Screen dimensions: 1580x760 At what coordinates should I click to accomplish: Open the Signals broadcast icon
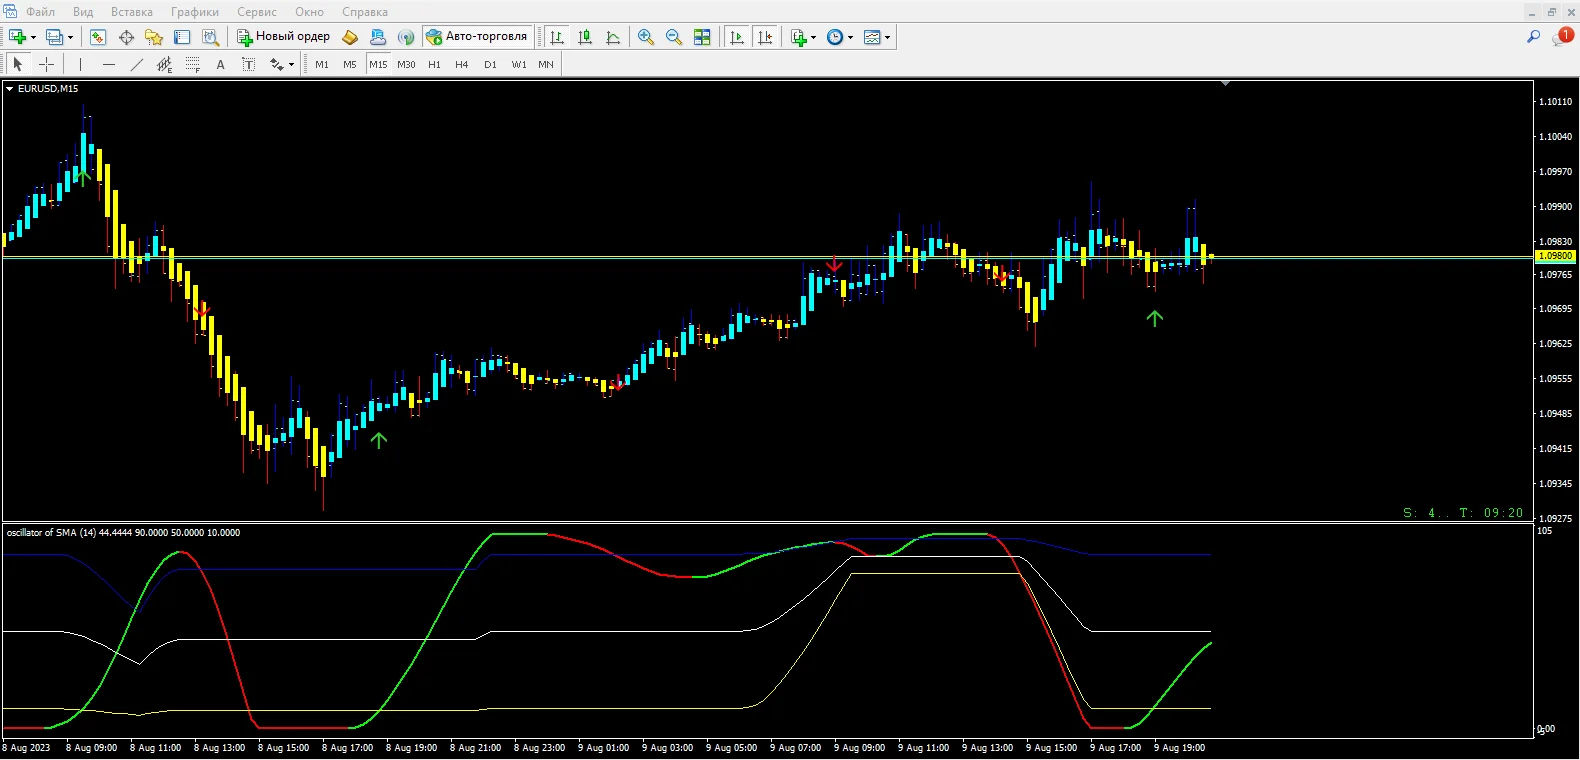[x=406, y=37]
